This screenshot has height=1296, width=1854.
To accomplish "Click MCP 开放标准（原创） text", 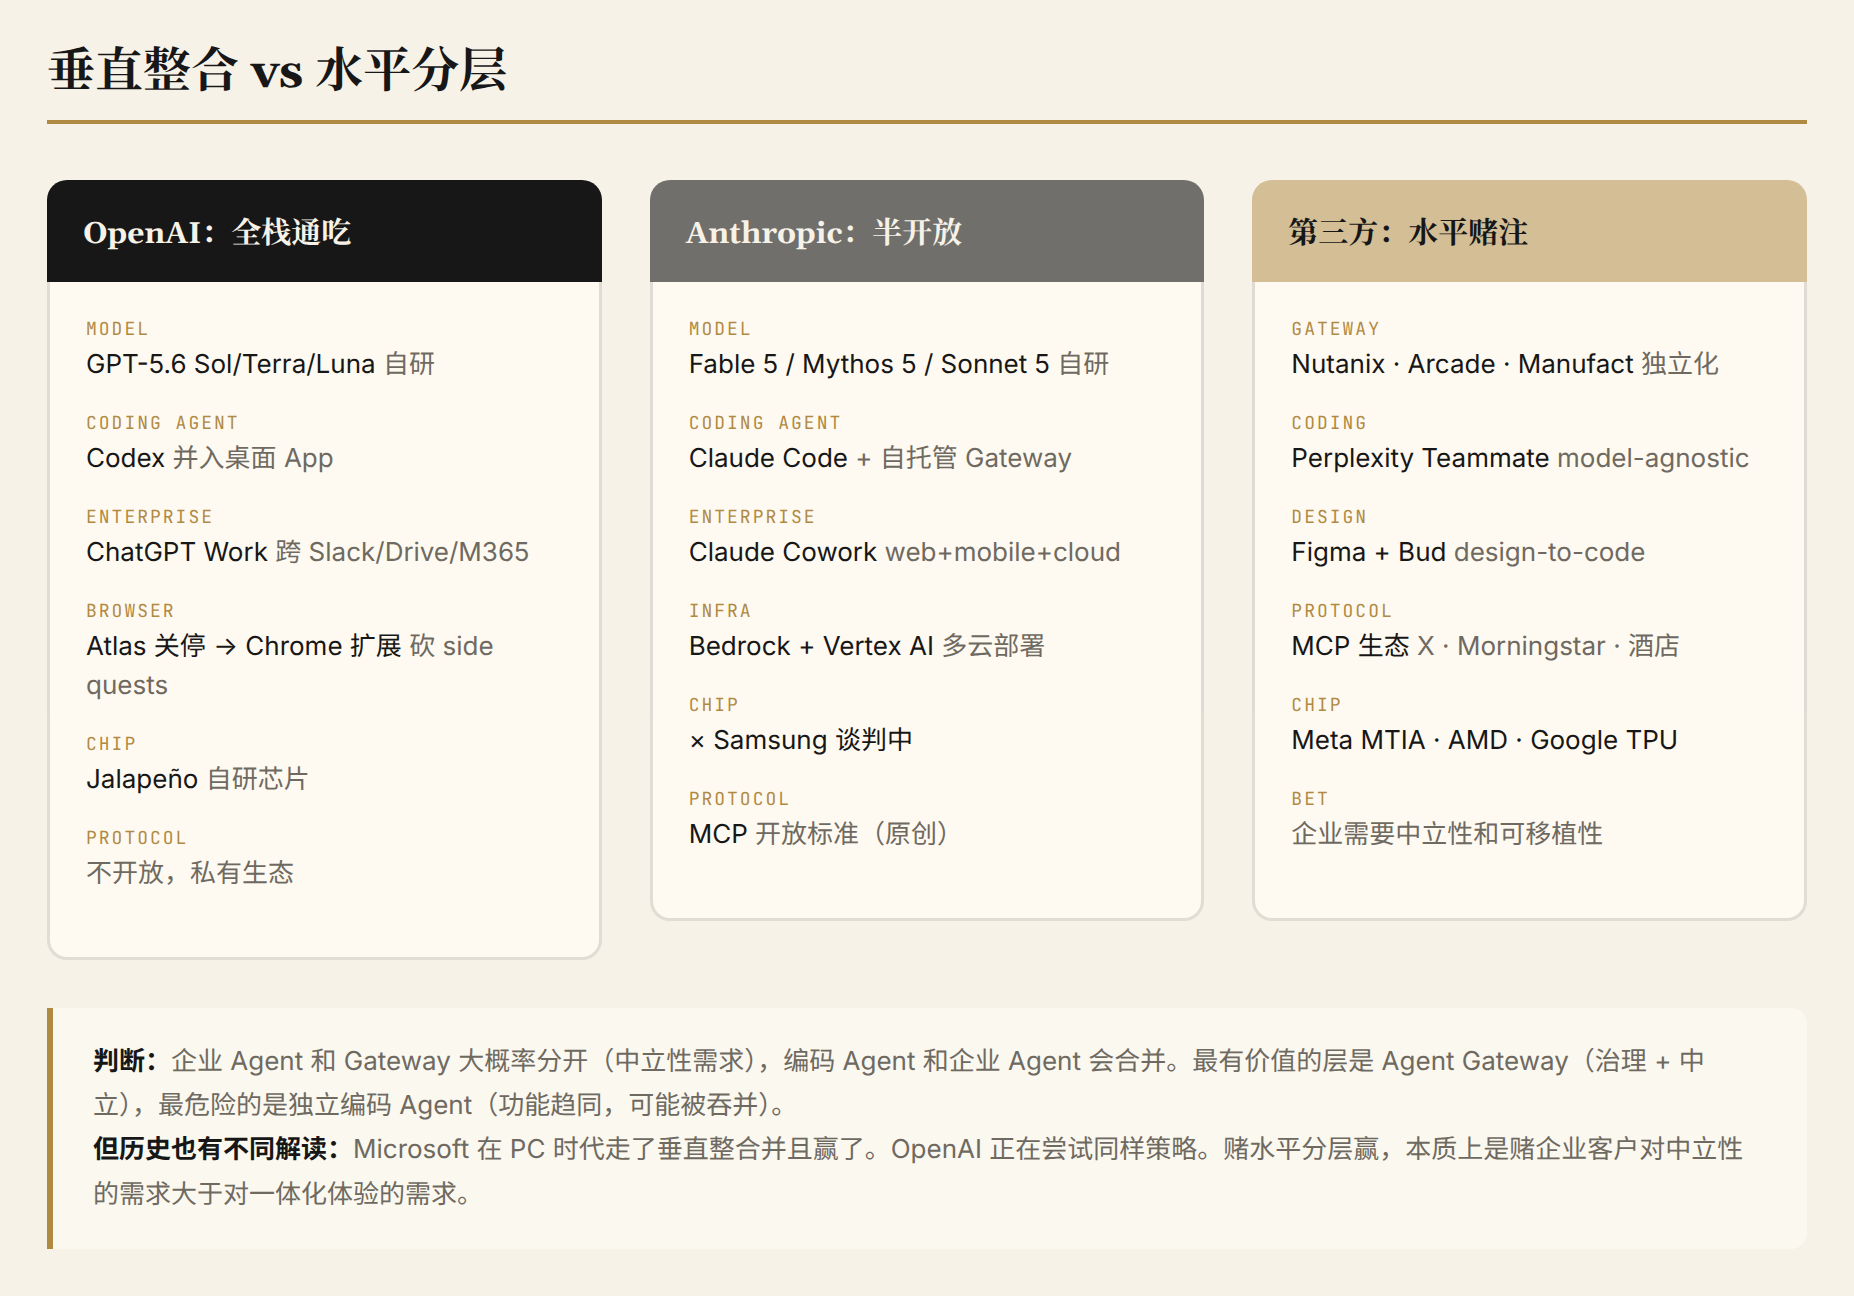I will click(818, 834).
